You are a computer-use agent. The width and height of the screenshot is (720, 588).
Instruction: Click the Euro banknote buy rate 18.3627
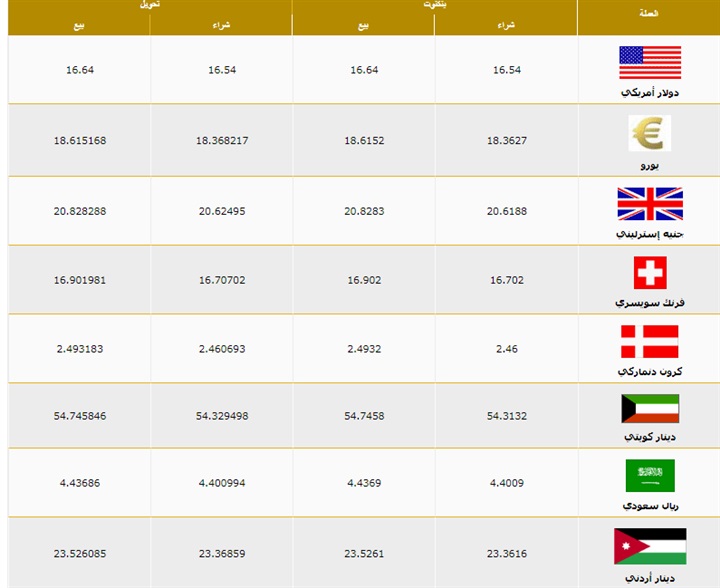(x=506, y=141)
